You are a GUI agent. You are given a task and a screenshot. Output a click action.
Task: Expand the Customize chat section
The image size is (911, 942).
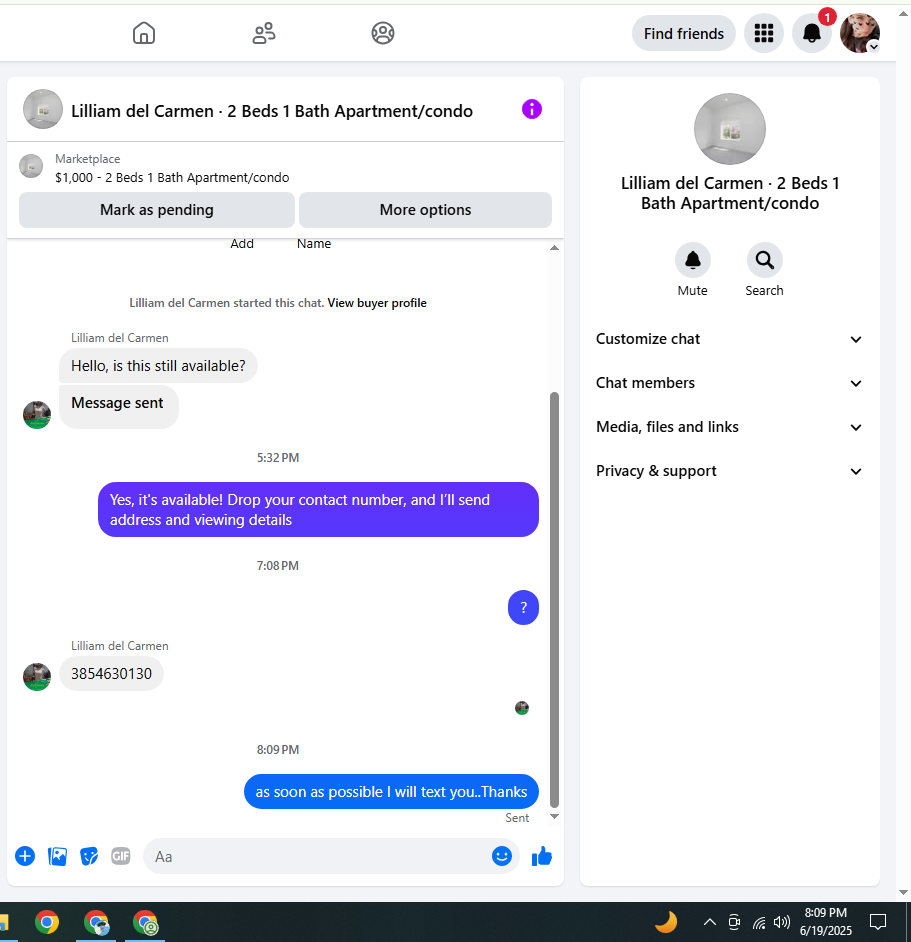729,339
